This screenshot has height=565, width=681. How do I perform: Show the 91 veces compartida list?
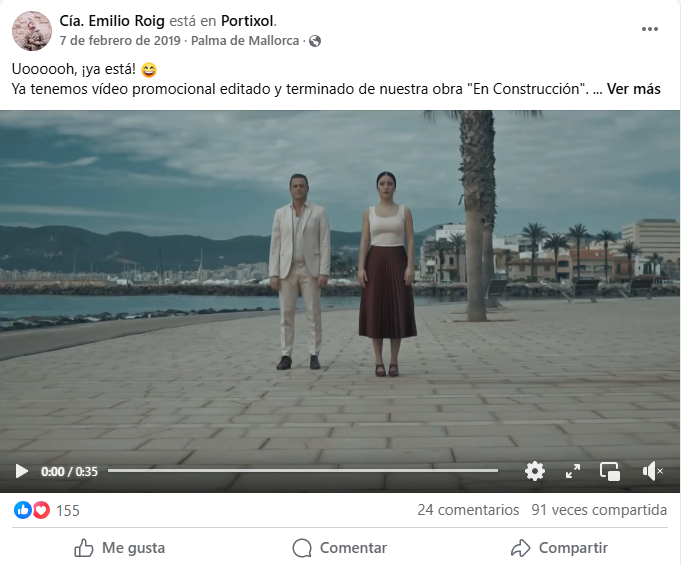pyautogui.click(x=599, y=510)
